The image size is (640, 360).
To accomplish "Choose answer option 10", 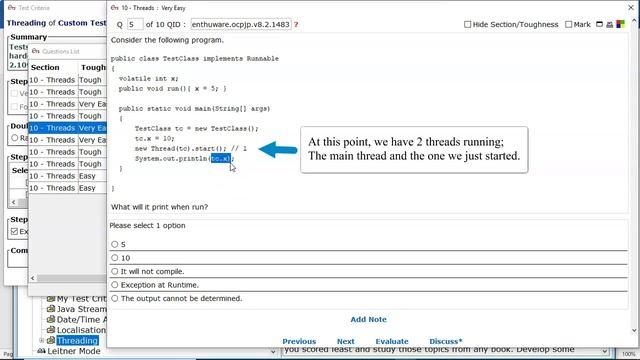I will coord(115,258).
